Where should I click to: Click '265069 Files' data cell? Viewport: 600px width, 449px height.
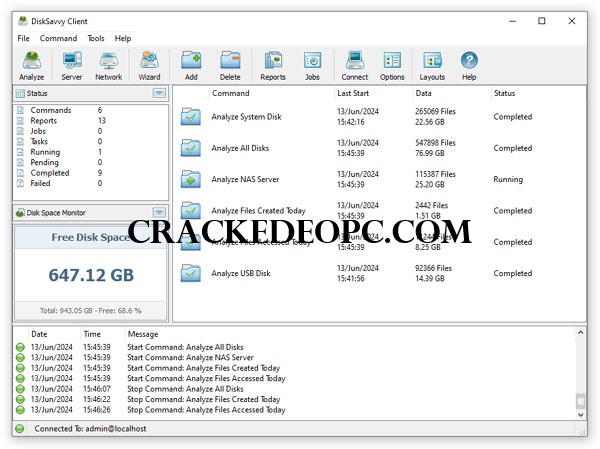[435, 111]
